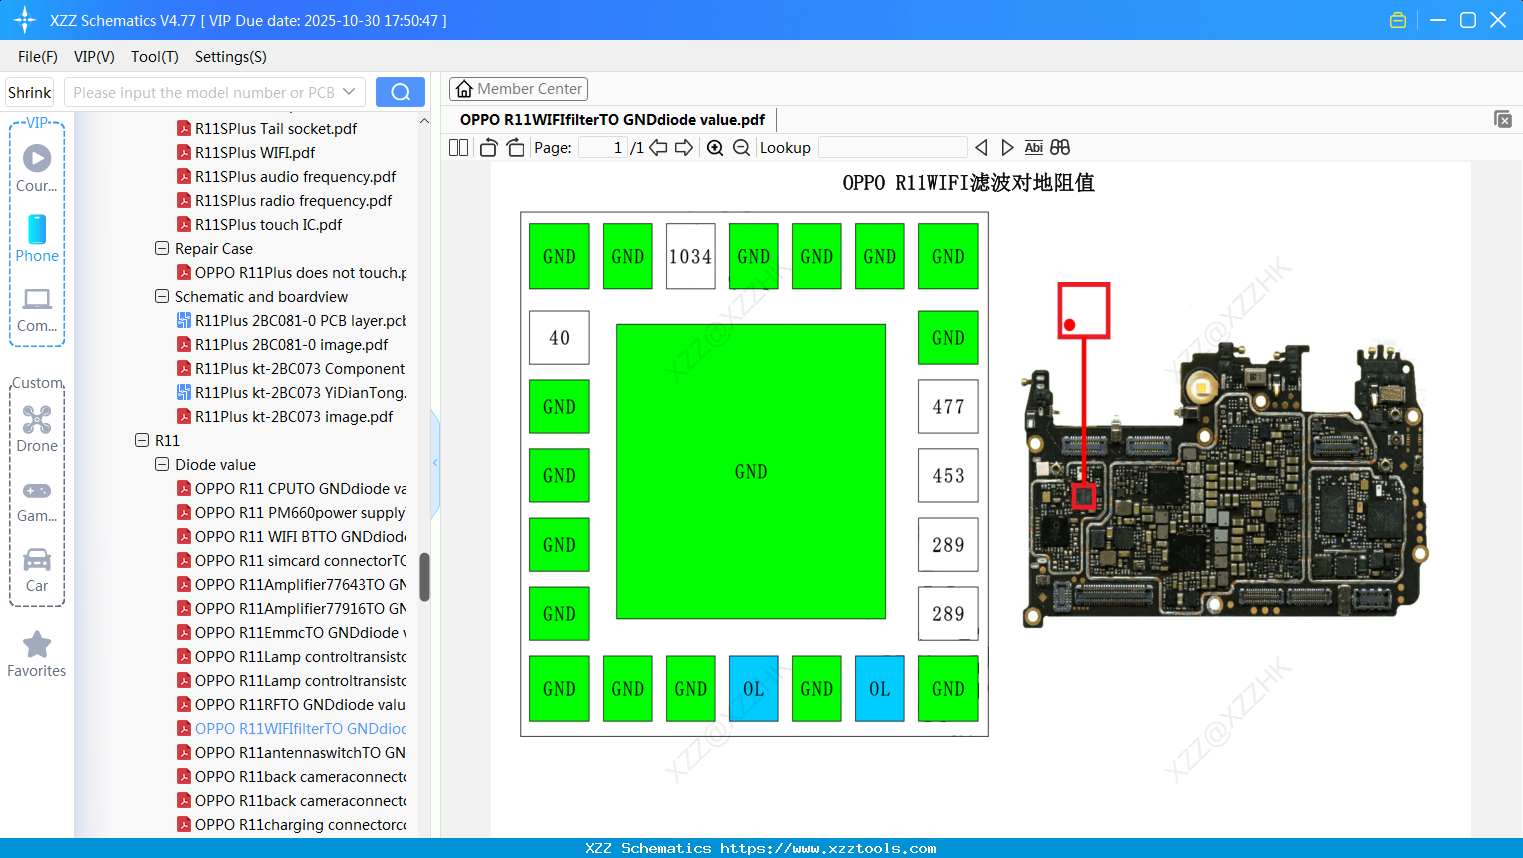Find previous lookup match
The width and height of the screenshot is (1523, 858).
(981, 148)
